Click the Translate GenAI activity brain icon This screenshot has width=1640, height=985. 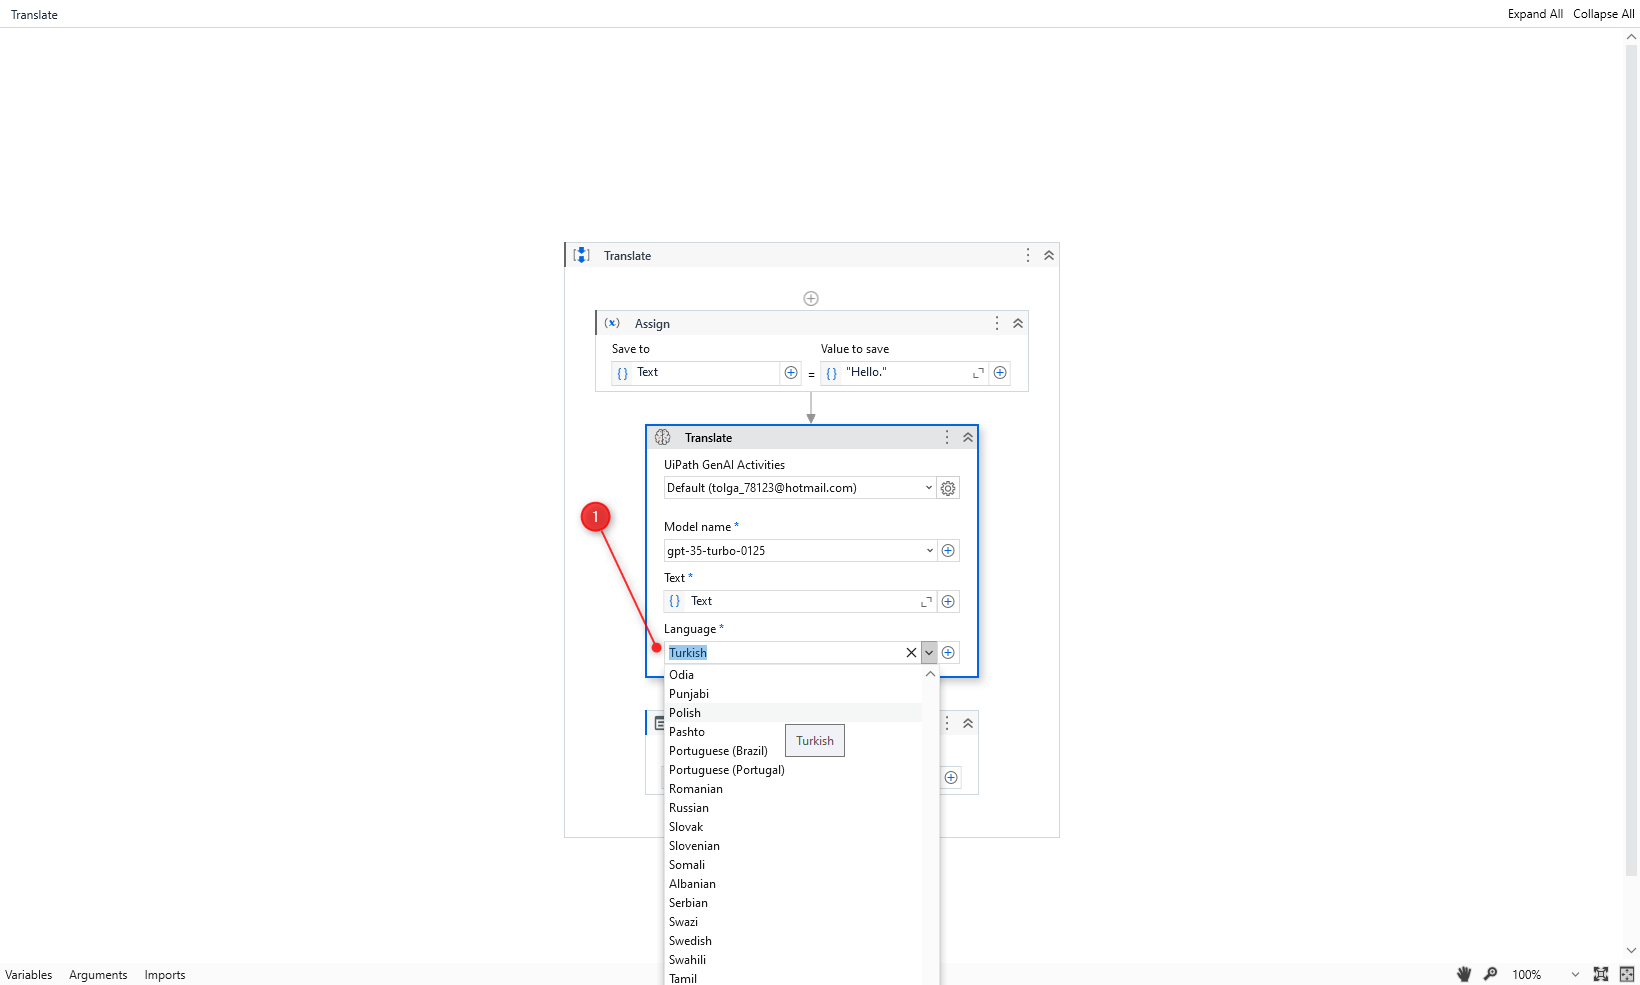(662, 437)
